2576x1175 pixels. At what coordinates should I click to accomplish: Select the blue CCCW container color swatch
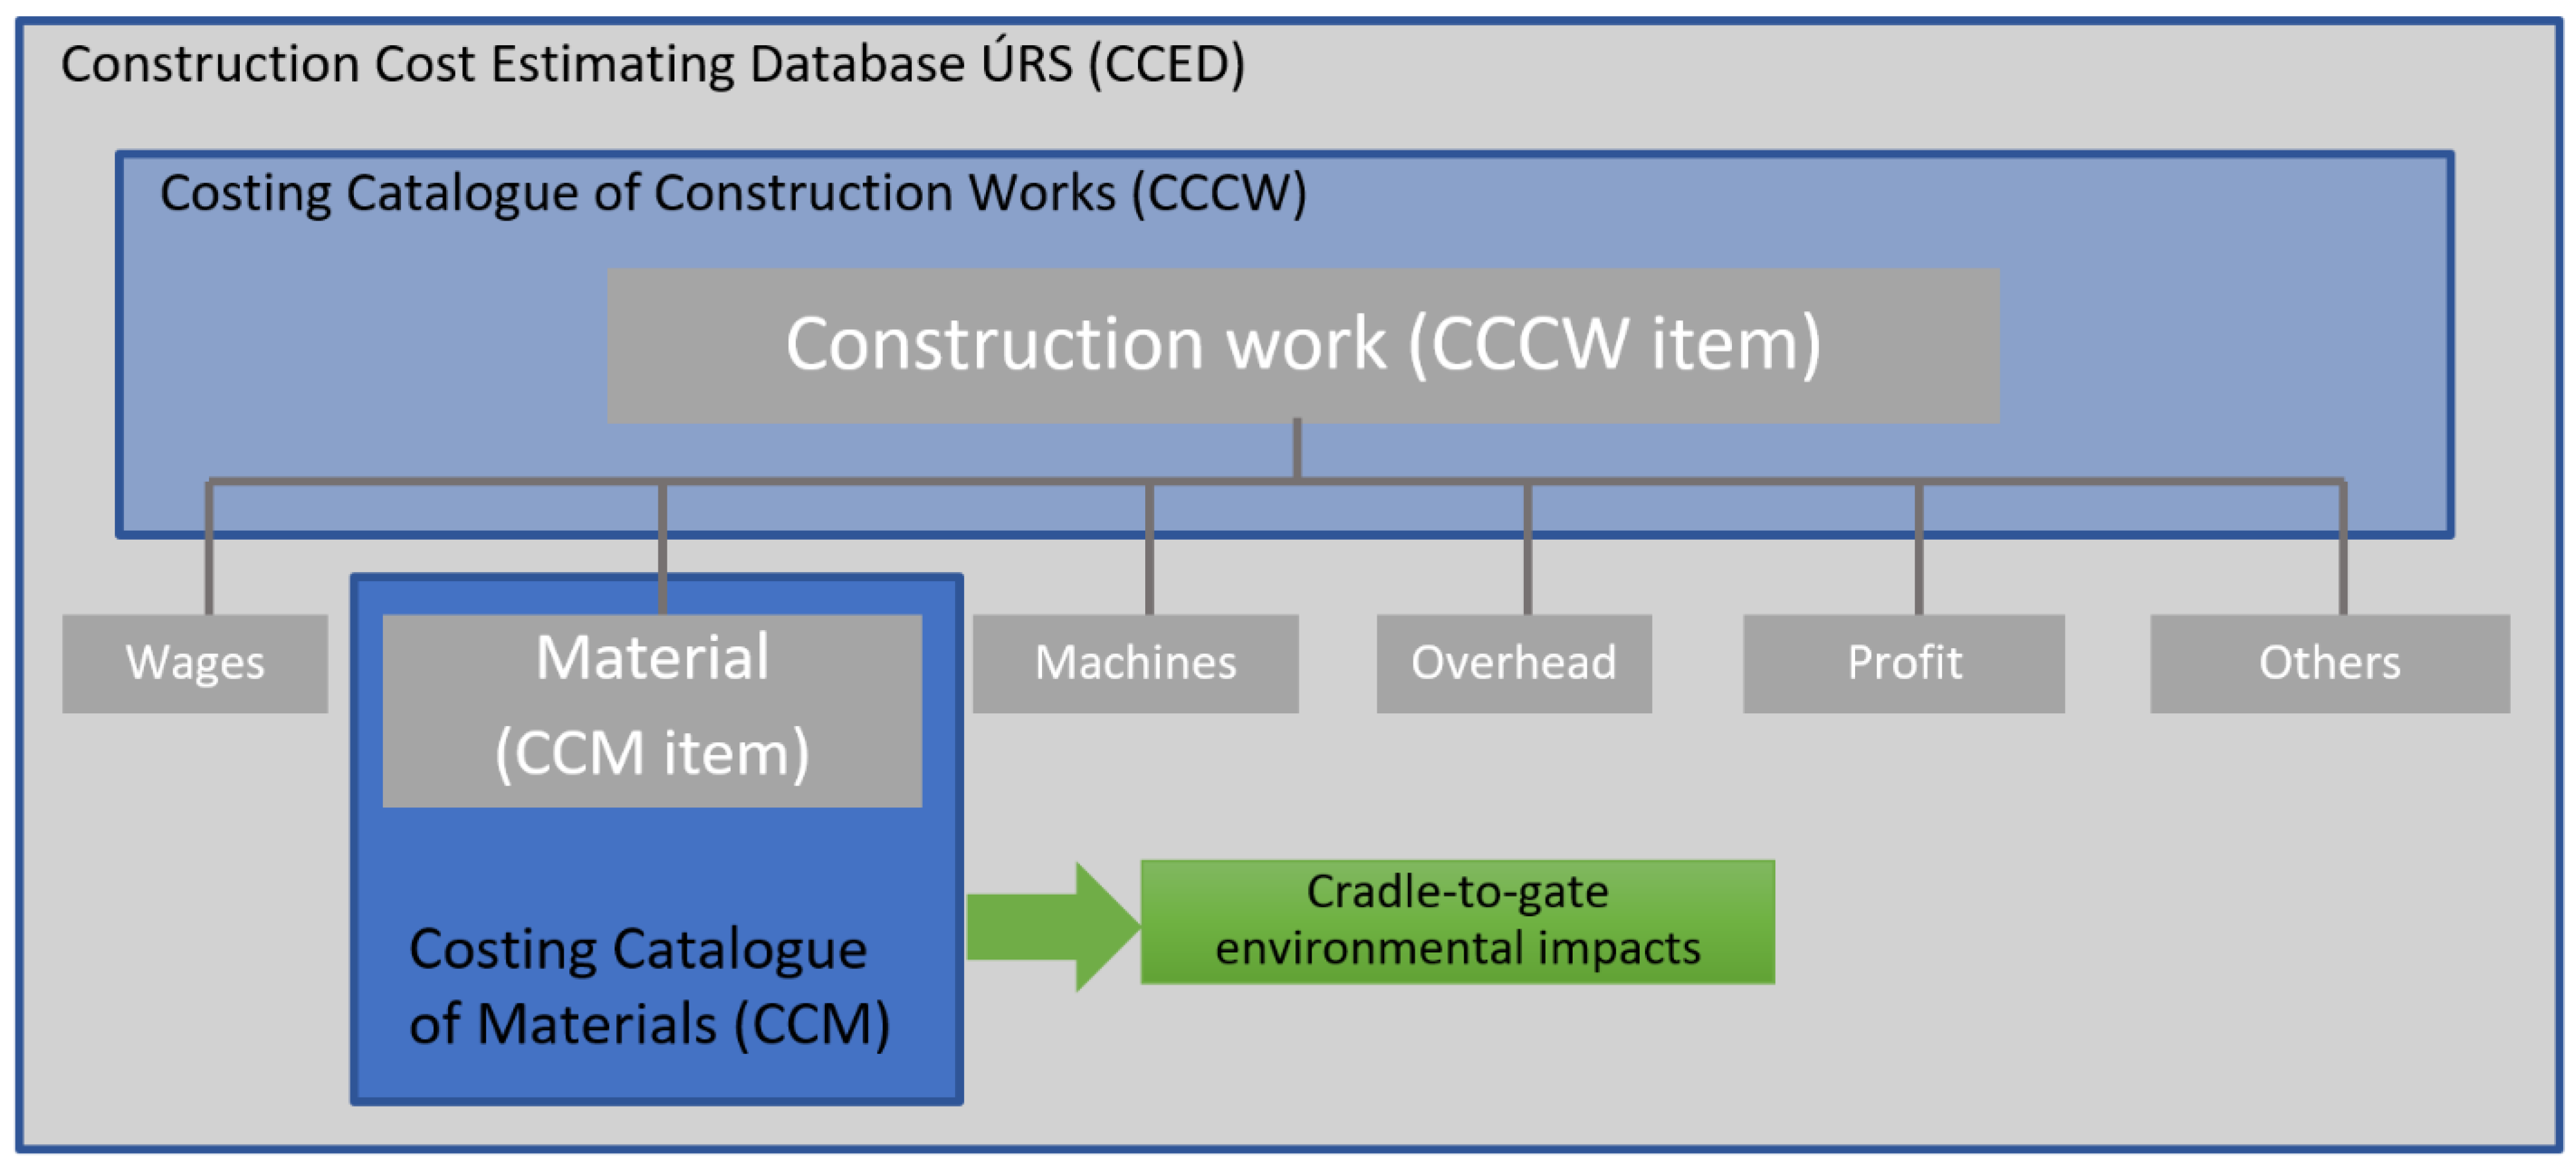[329, 329]
